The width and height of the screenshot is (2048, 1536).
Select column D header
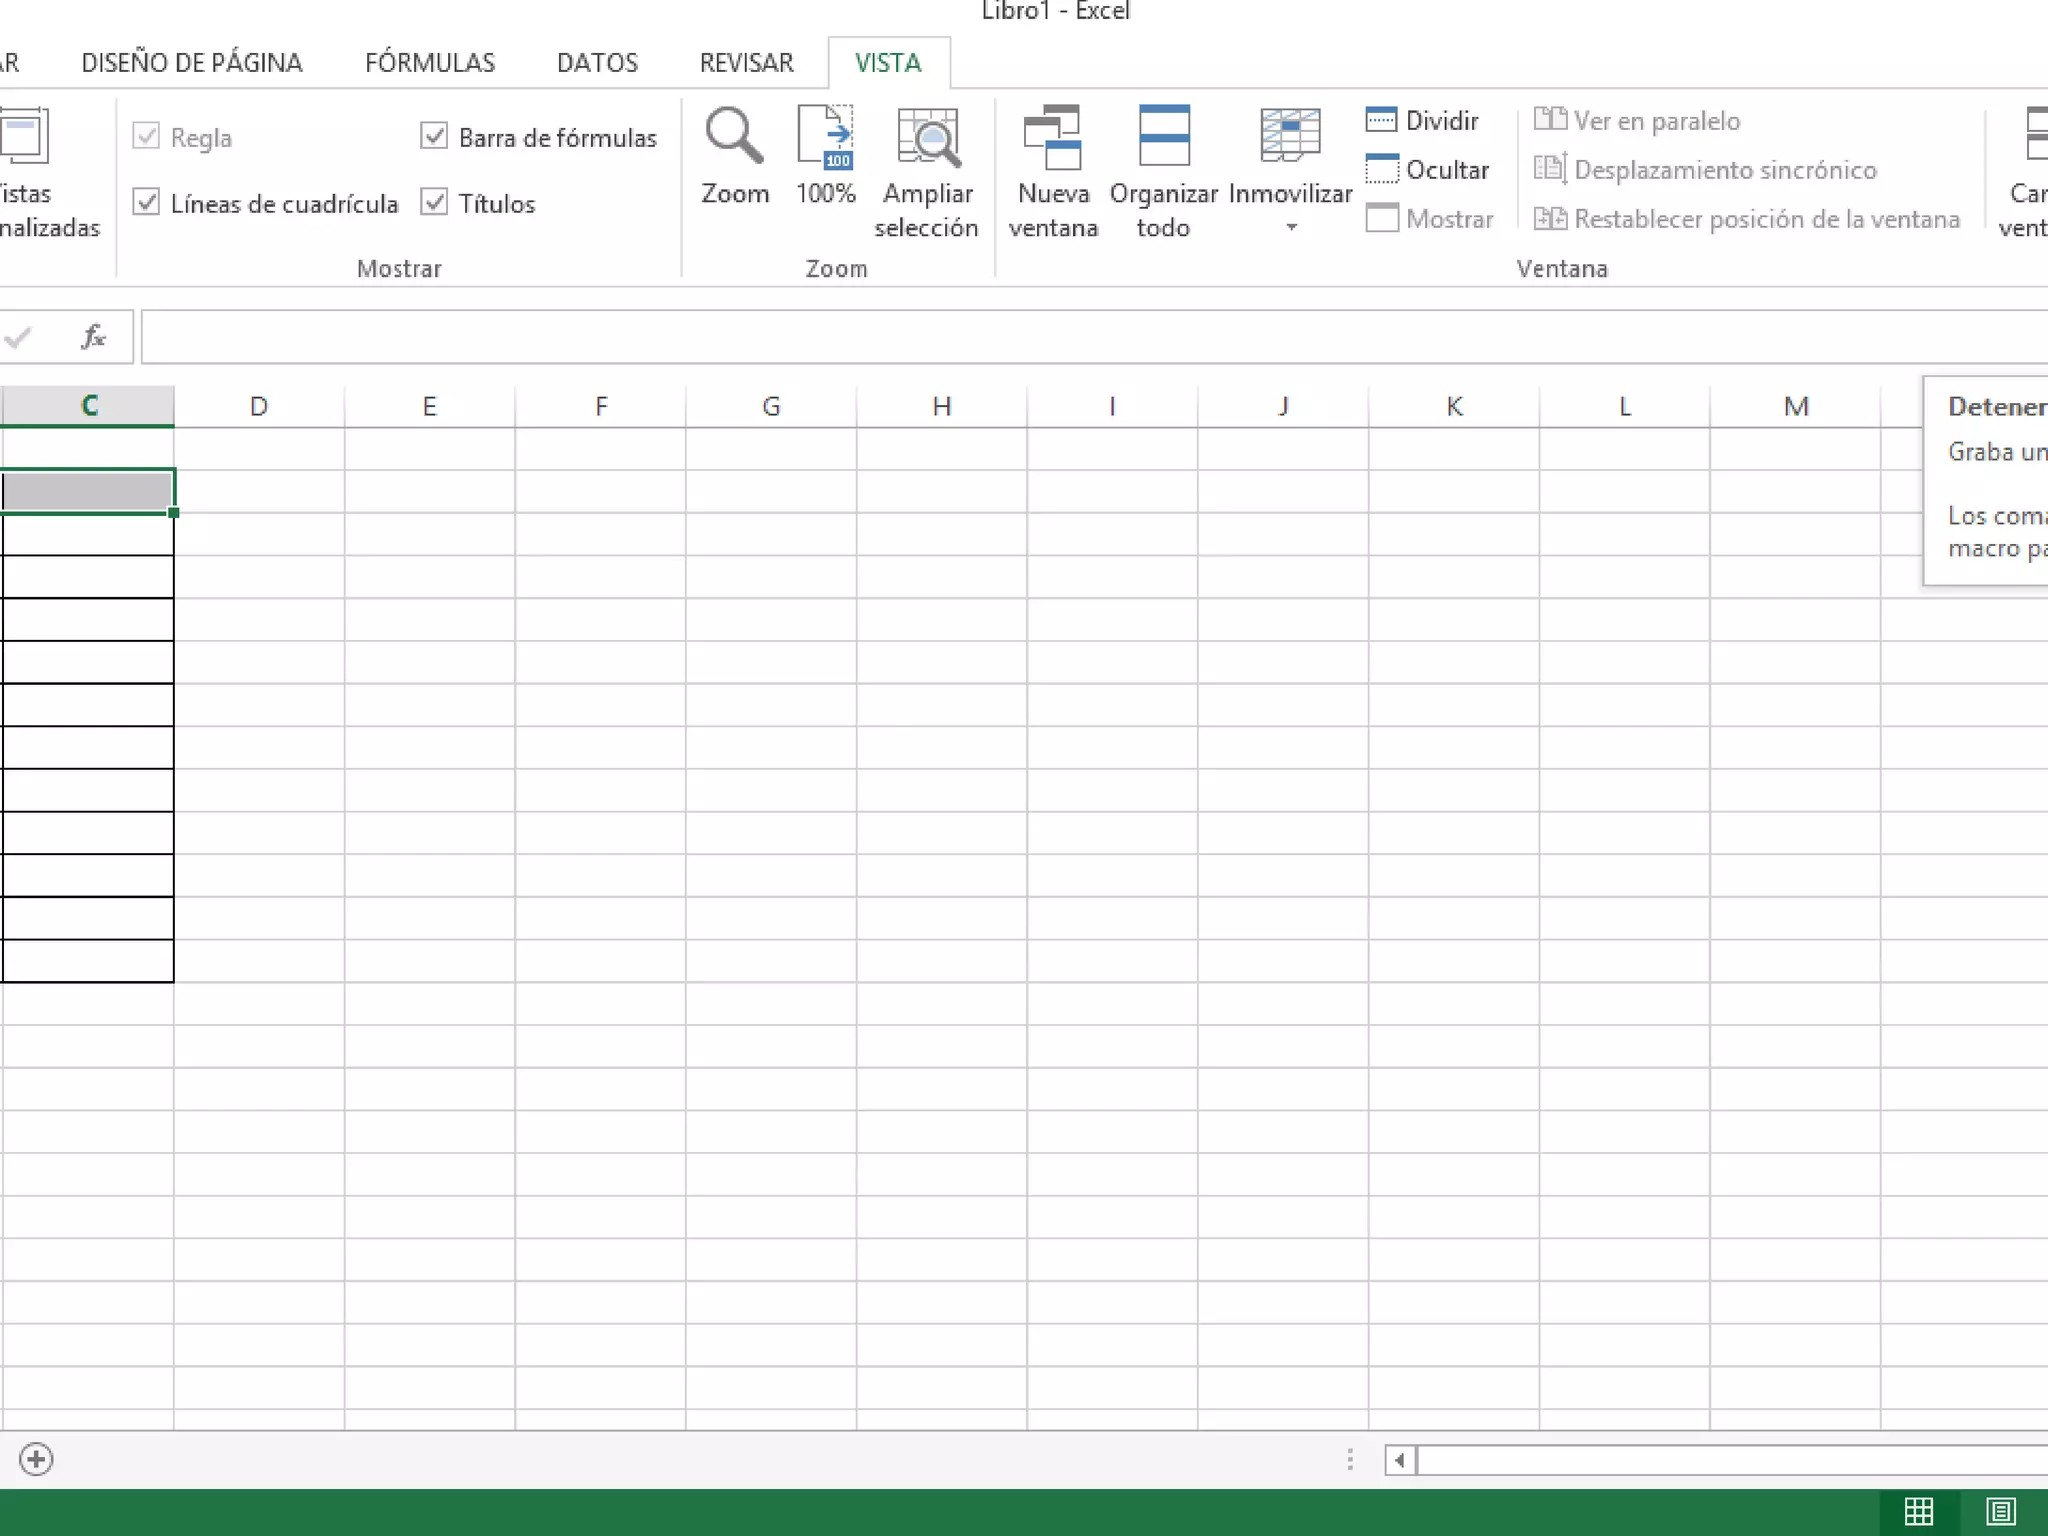pos(258,406)
